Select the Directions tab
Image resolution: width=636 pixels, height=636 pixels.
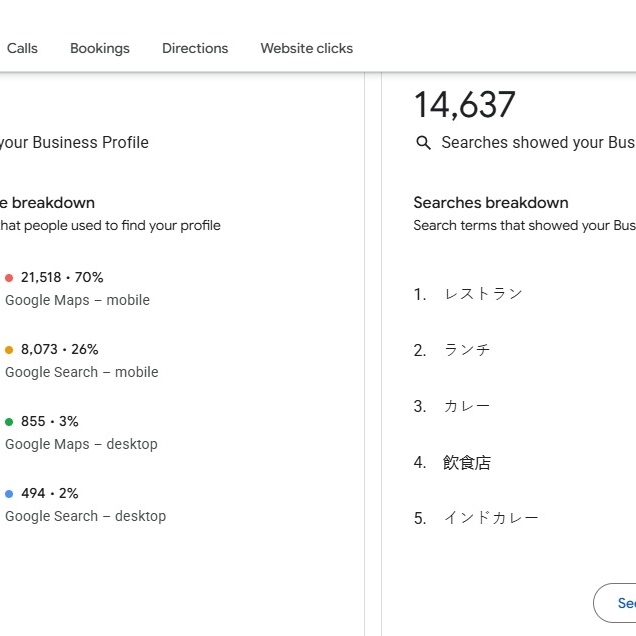195,48
